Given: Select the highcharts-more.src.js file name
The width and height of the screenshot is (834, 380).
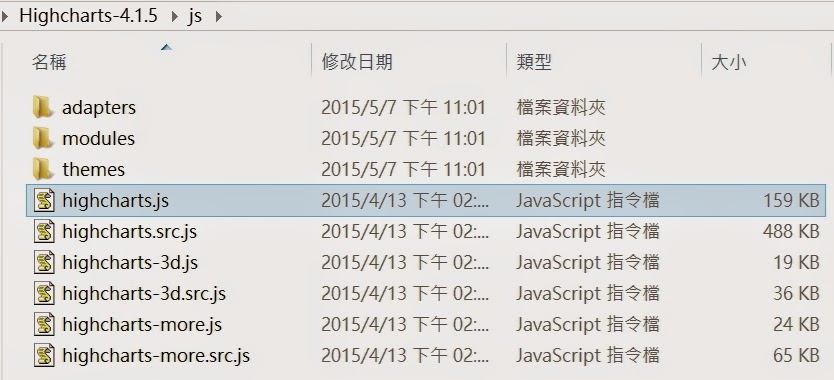Looking at the screenshot, I should tap(156, 355).
